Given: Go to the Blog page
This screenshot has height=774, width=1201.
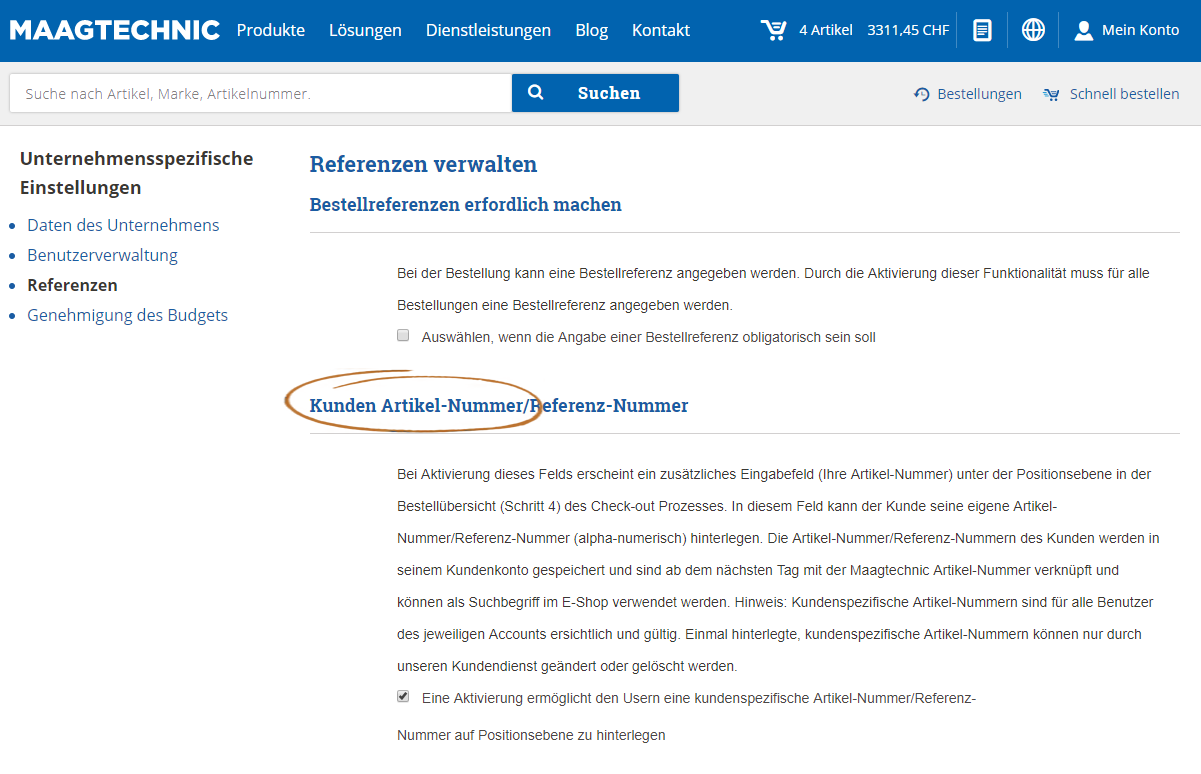Looking at the screenshot, I should click(592, 30).
